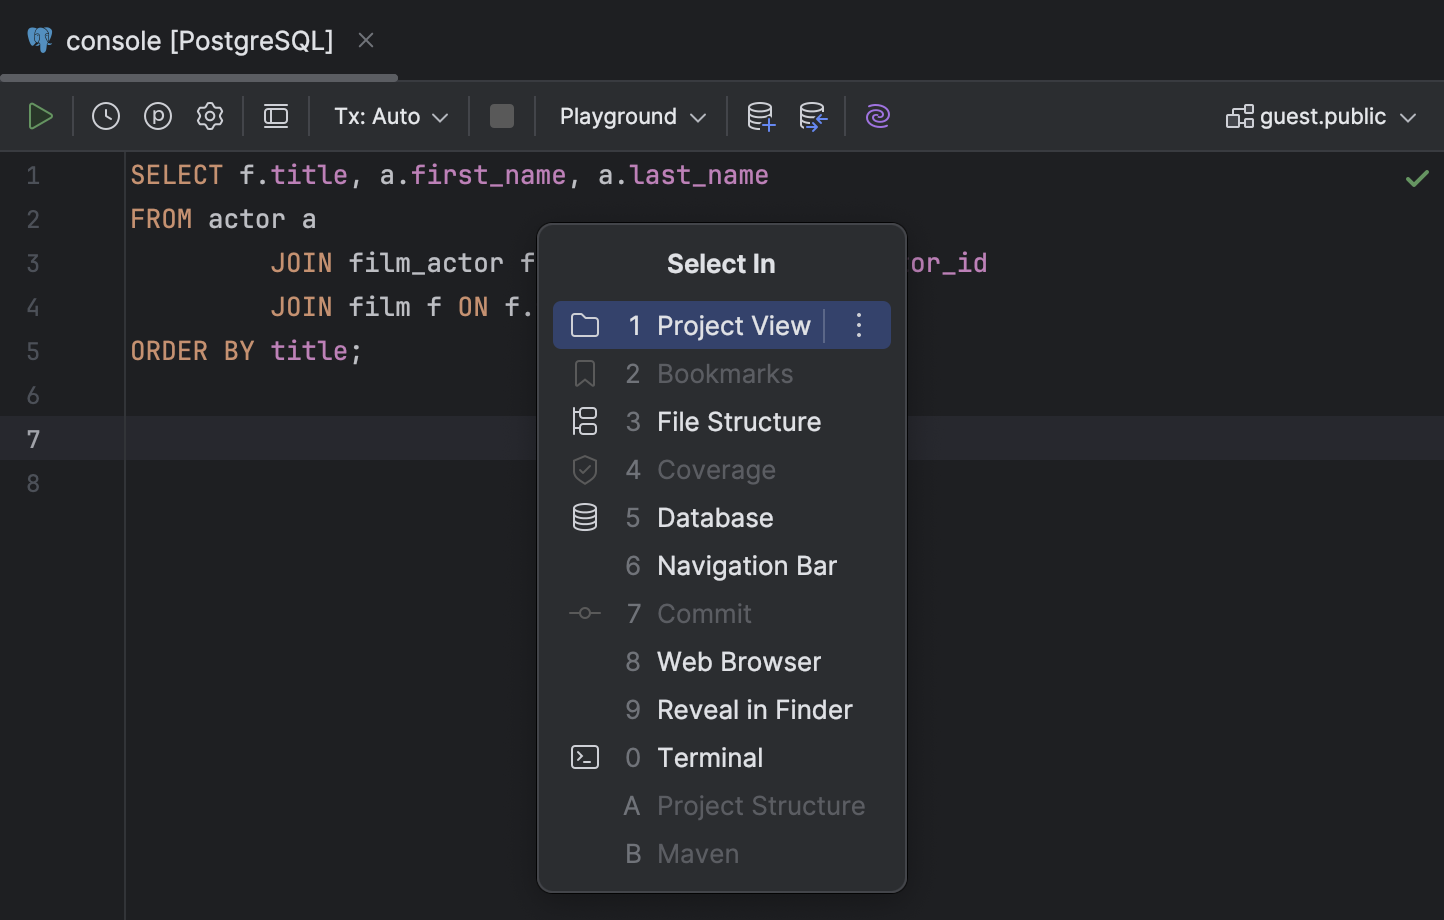Show the explain plan using the circled P icon
Viewport: 1444px width, 920px height.
pos(158,115)
